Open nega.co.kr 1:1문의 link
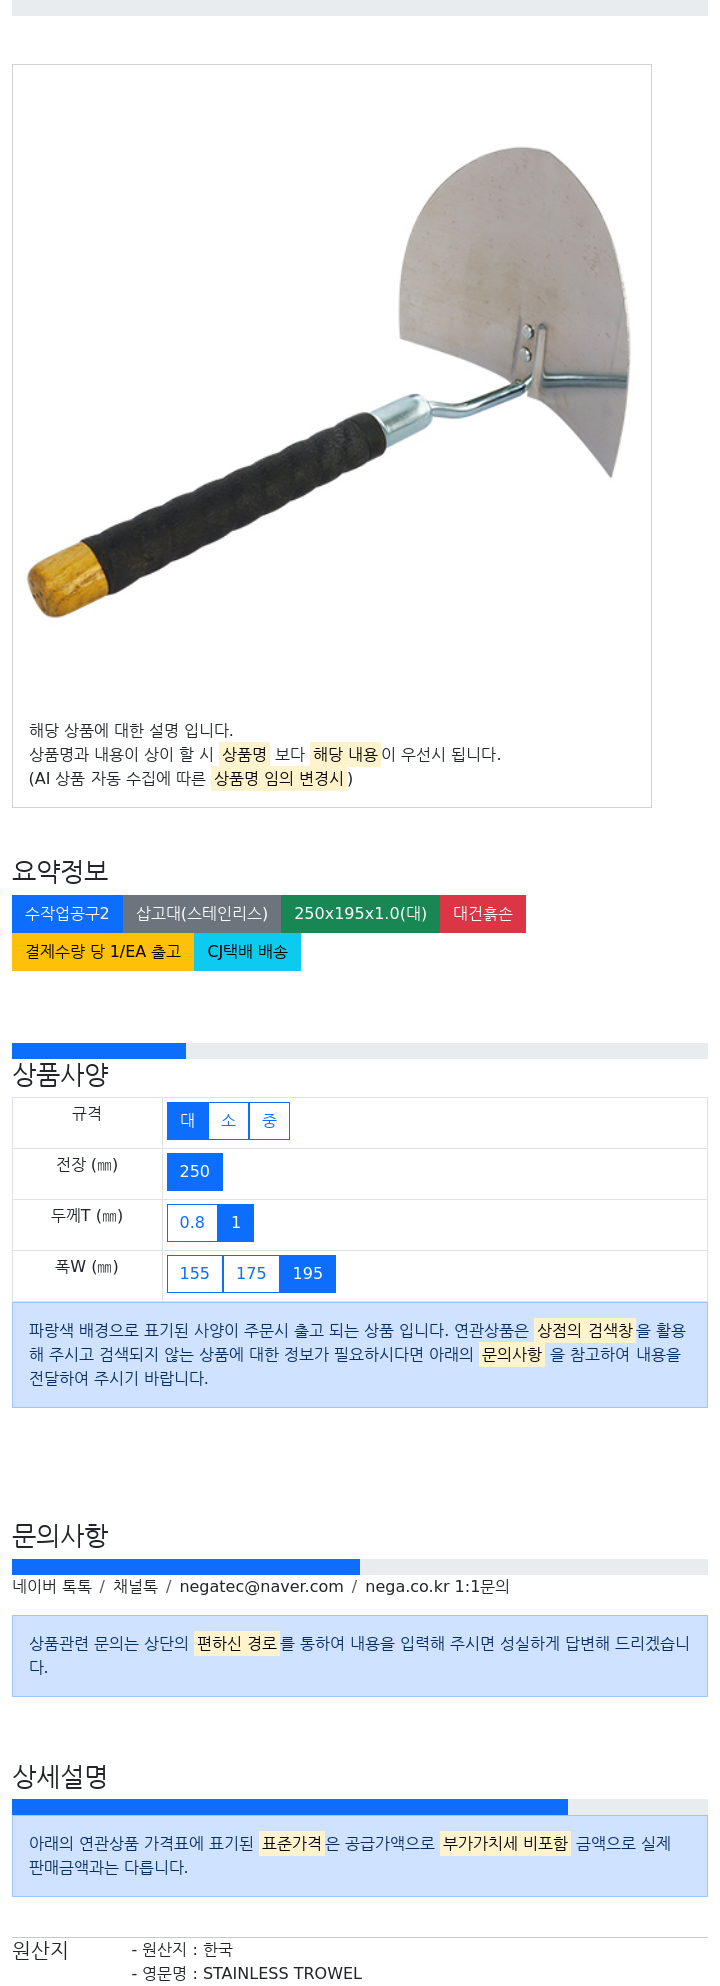Screen dimensions: 720x1986 coord(437,1587)
